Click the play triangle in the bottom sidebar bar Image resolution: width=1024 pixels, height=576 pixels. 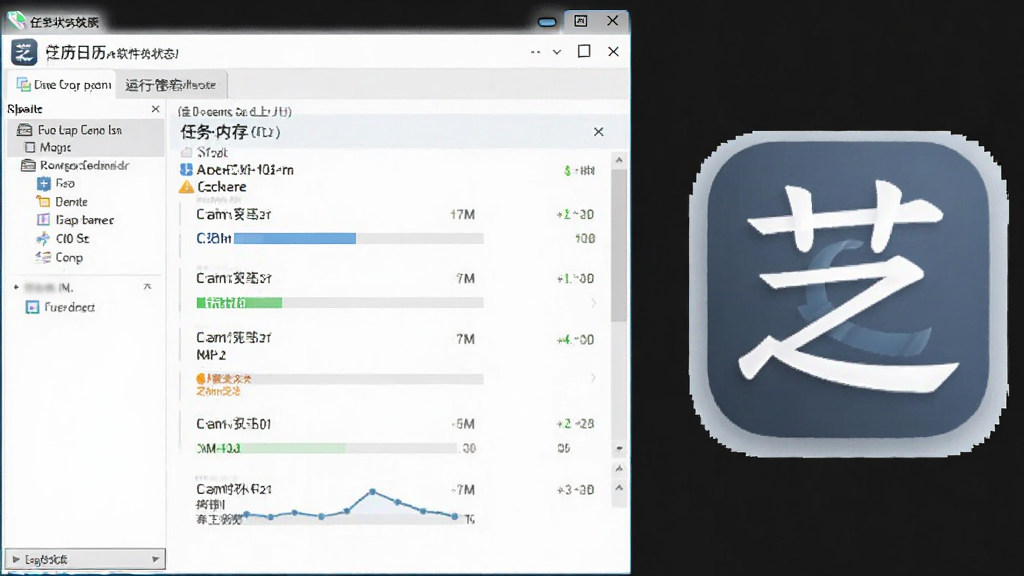[16, 560]
